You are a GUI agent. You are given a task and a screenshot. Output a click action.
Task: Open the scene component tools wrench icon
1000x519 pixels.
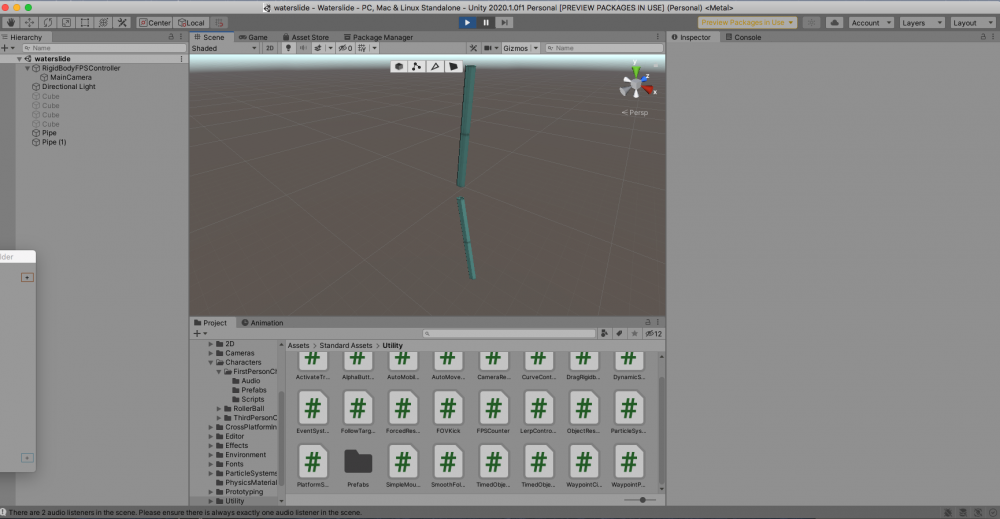click(473, 48)
